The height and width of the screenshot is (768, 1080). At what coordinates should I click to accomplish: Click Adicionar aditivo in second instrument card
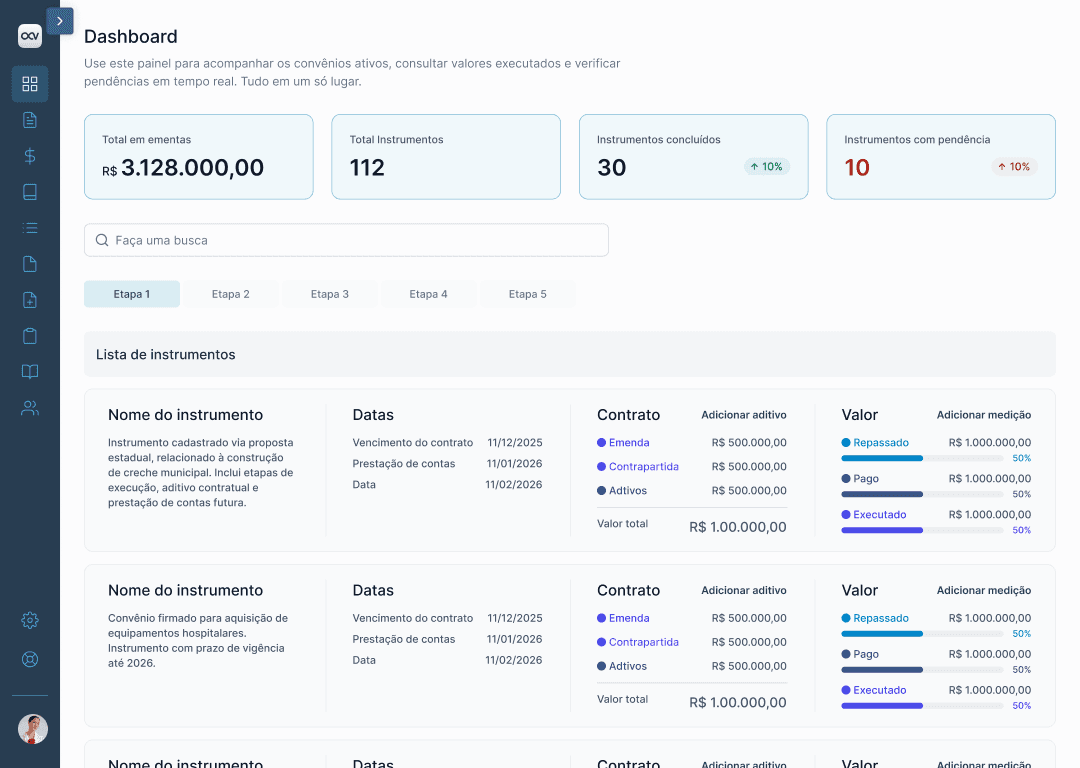(x=744, y=590)
